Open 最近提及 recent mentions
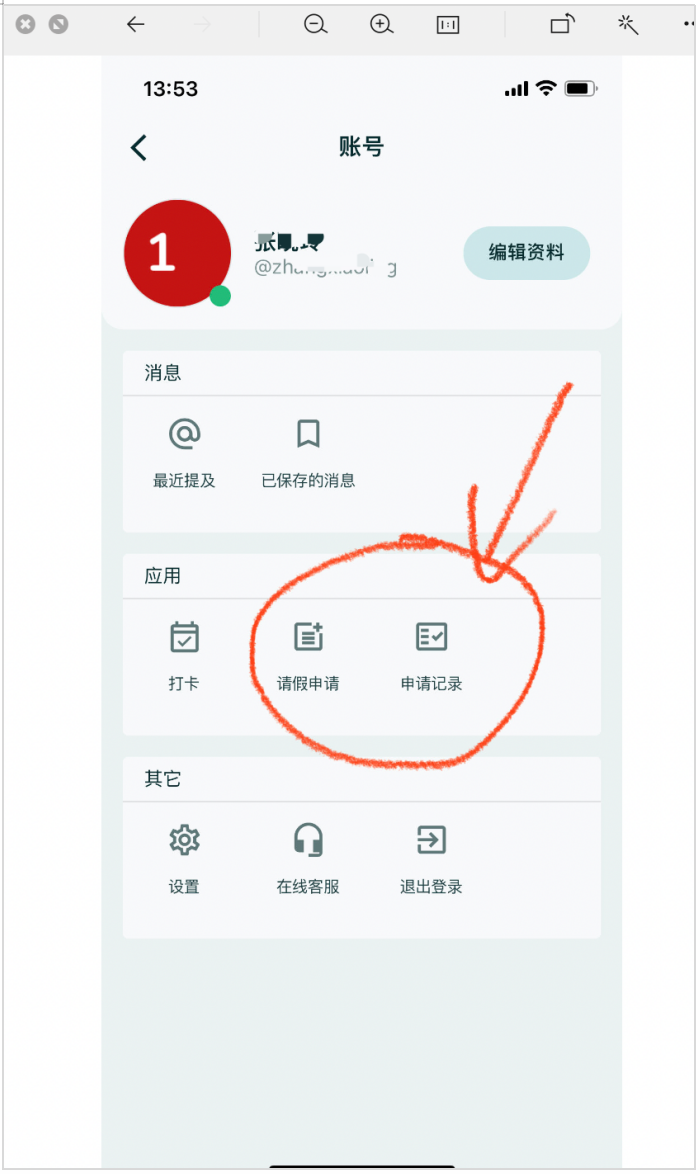The image size is (700, 1174). click(x=184, y=434)
